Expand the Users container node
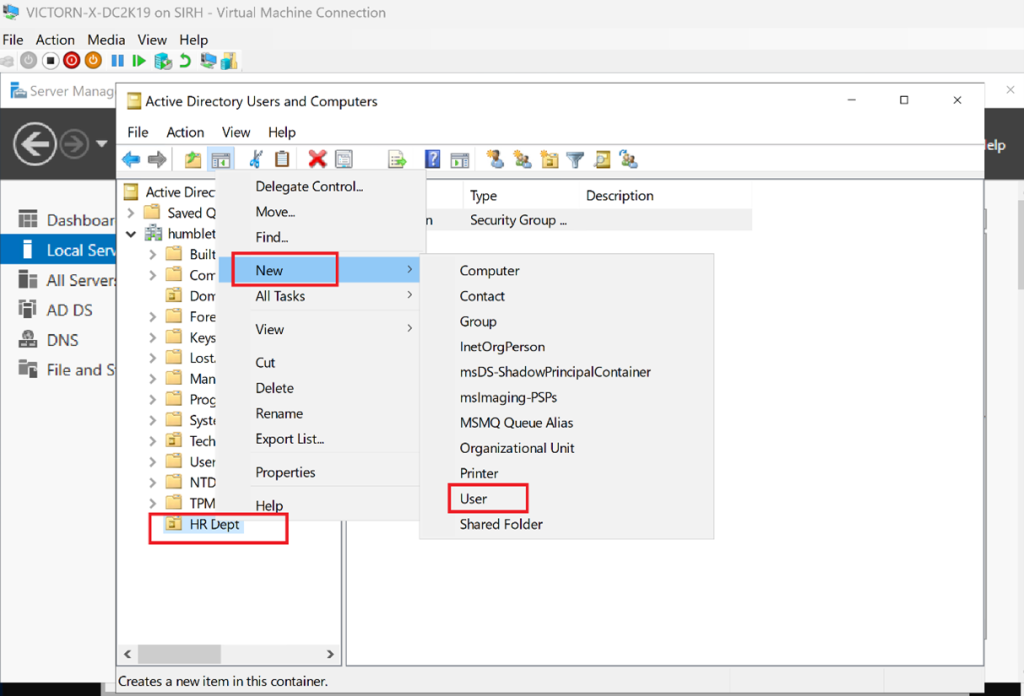This screenshot has height=696, width=1024. point(152,462)
